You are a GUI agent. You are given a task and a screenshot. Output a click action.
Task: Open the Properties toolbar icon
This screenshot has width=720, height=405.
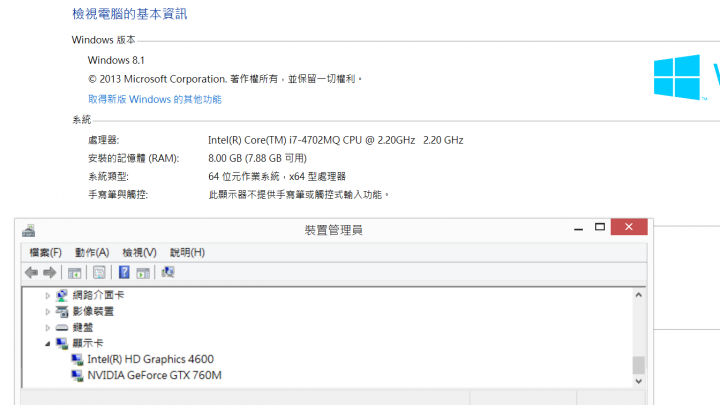99,273
